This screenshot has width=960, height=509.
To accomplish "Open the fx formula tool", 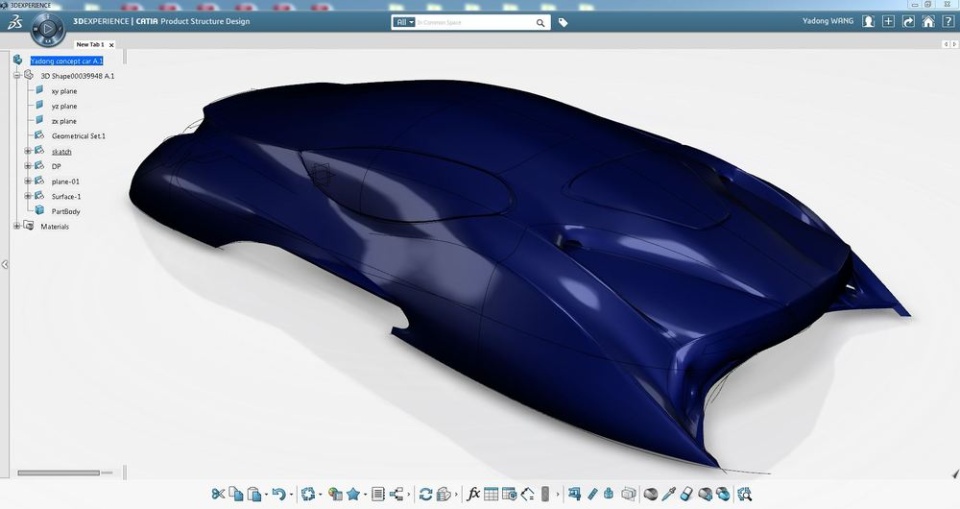I will pos(473,494).
